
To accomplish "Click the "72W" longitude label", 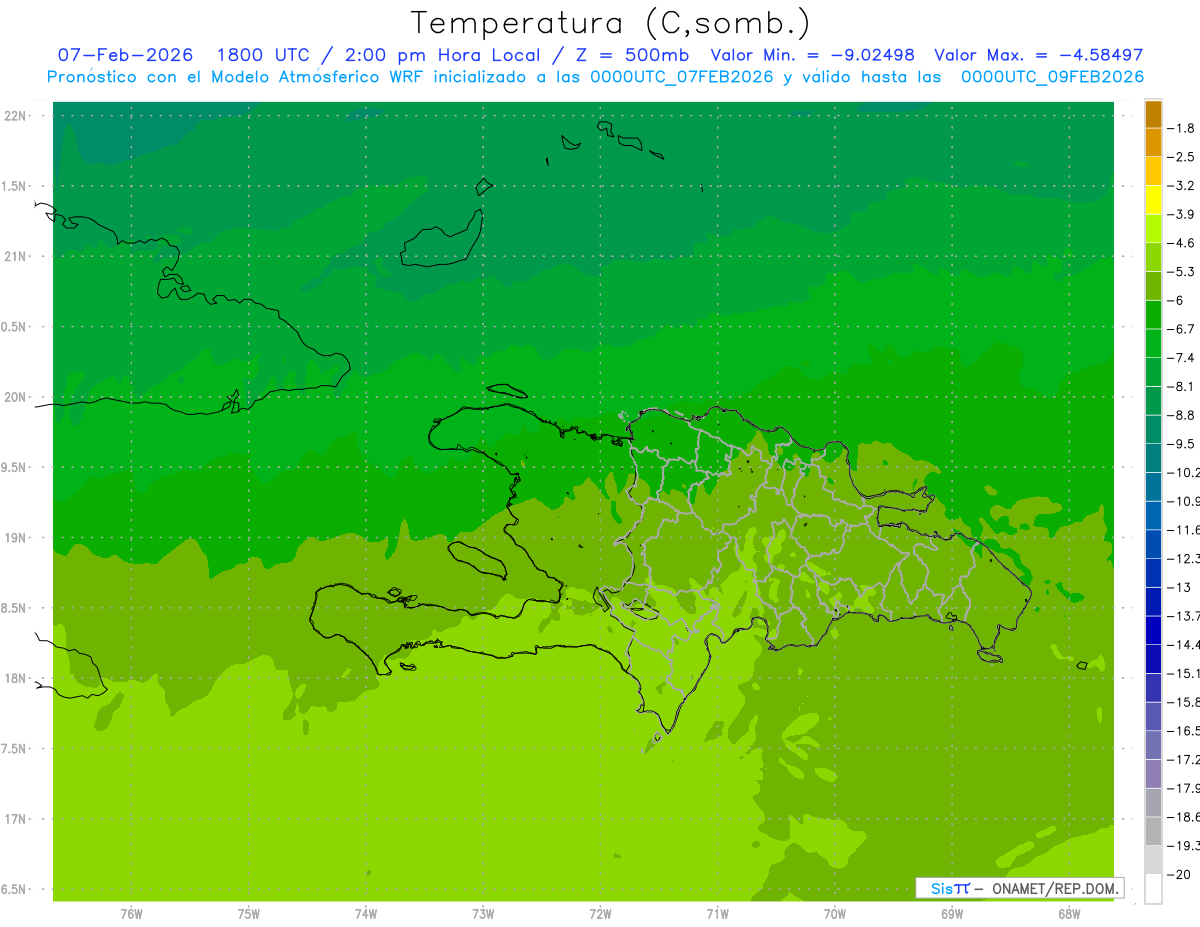I will click(x=600, y=913).
